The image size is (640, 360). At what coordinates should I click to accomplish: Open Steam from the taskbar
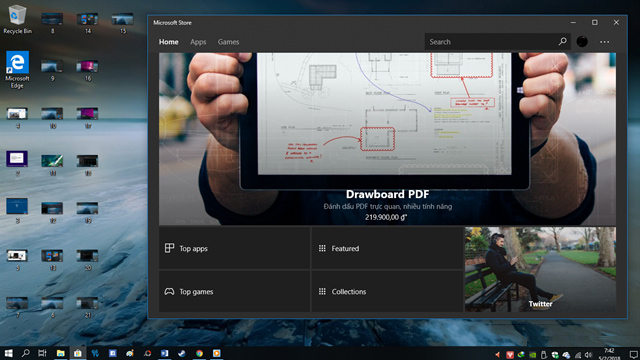pyautogui.click(x=182, y=353)
